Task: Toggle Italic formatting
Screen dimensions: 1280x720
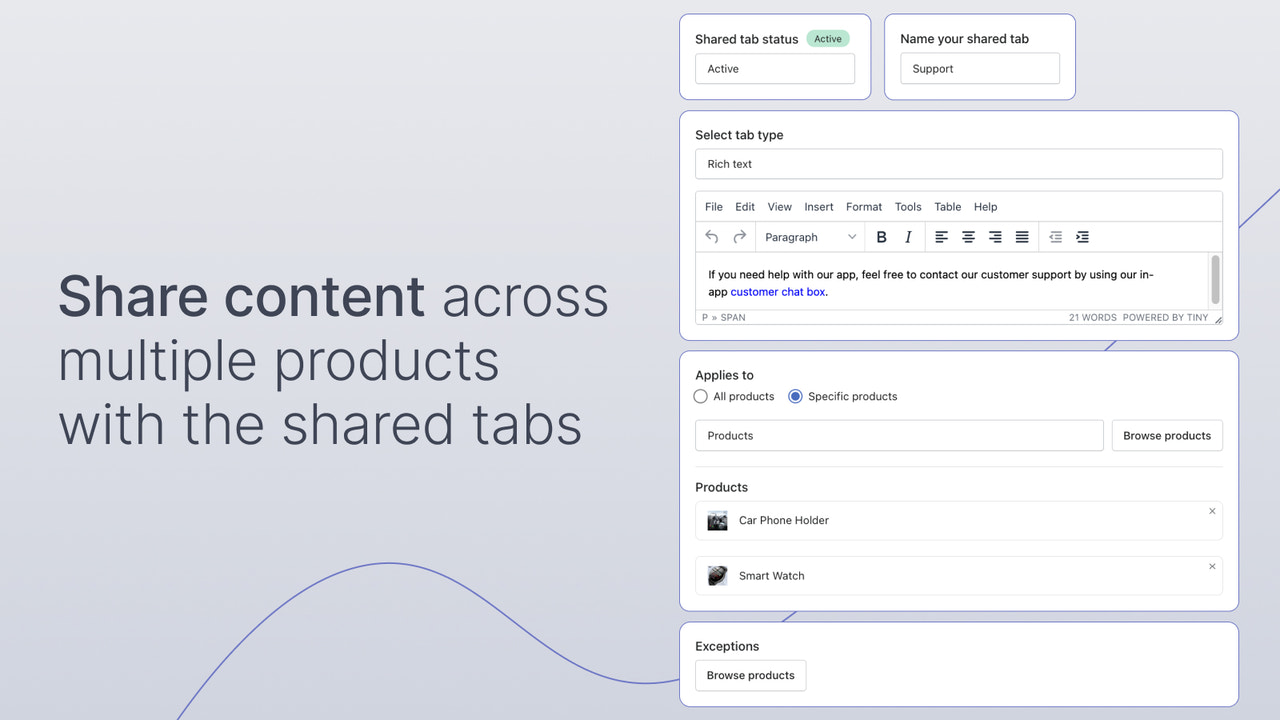Action: pyautogui.click(x=908, y=237)
